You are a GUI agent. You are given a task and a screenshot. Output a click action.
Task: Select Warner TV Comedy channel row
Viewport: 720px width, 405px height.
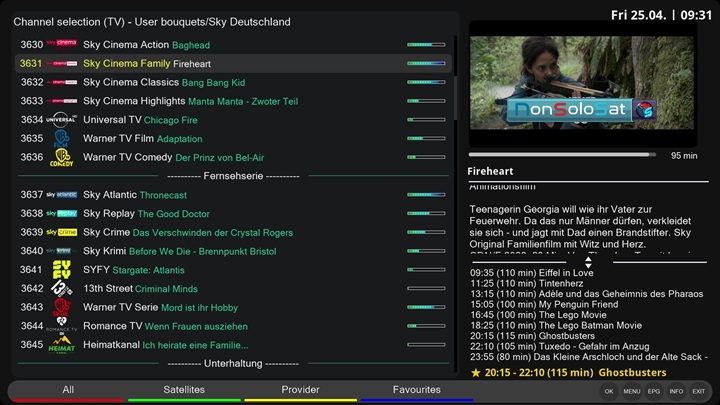tap(233, 157)
